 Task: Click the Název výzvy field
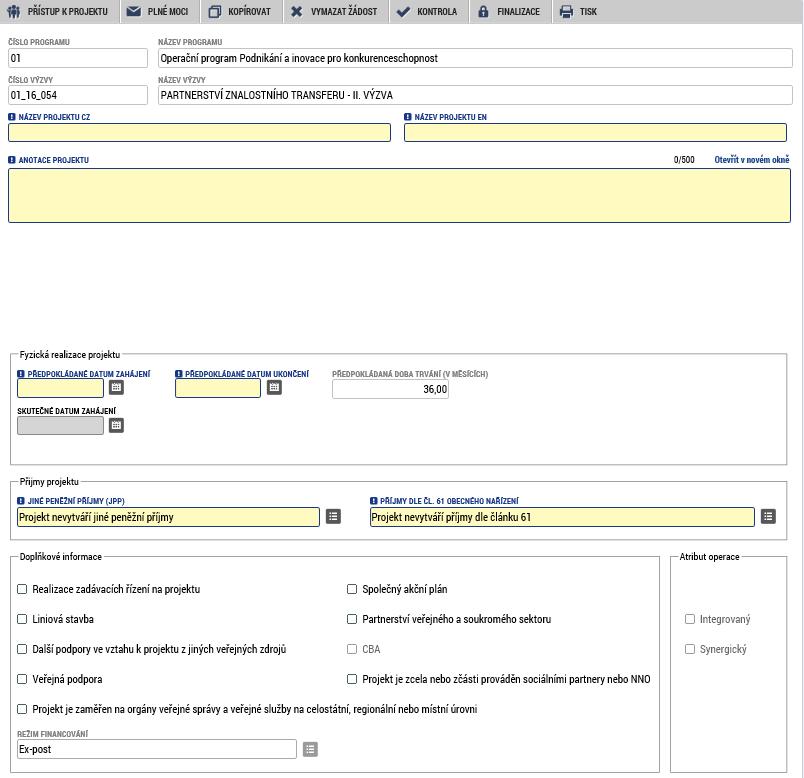475,95
